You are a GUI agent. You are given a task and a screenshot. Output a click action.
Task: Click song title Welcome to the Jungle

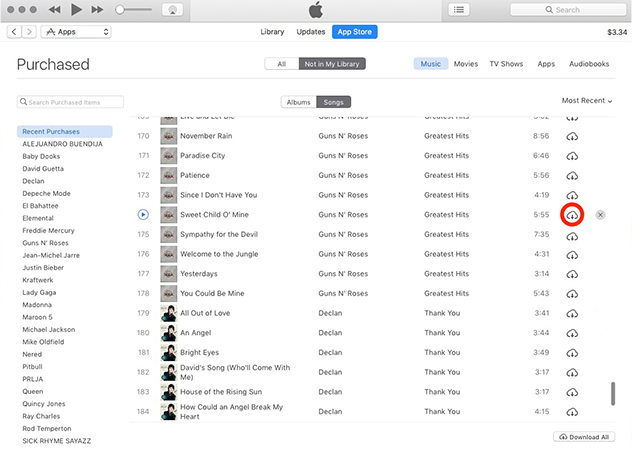point(219,254)
